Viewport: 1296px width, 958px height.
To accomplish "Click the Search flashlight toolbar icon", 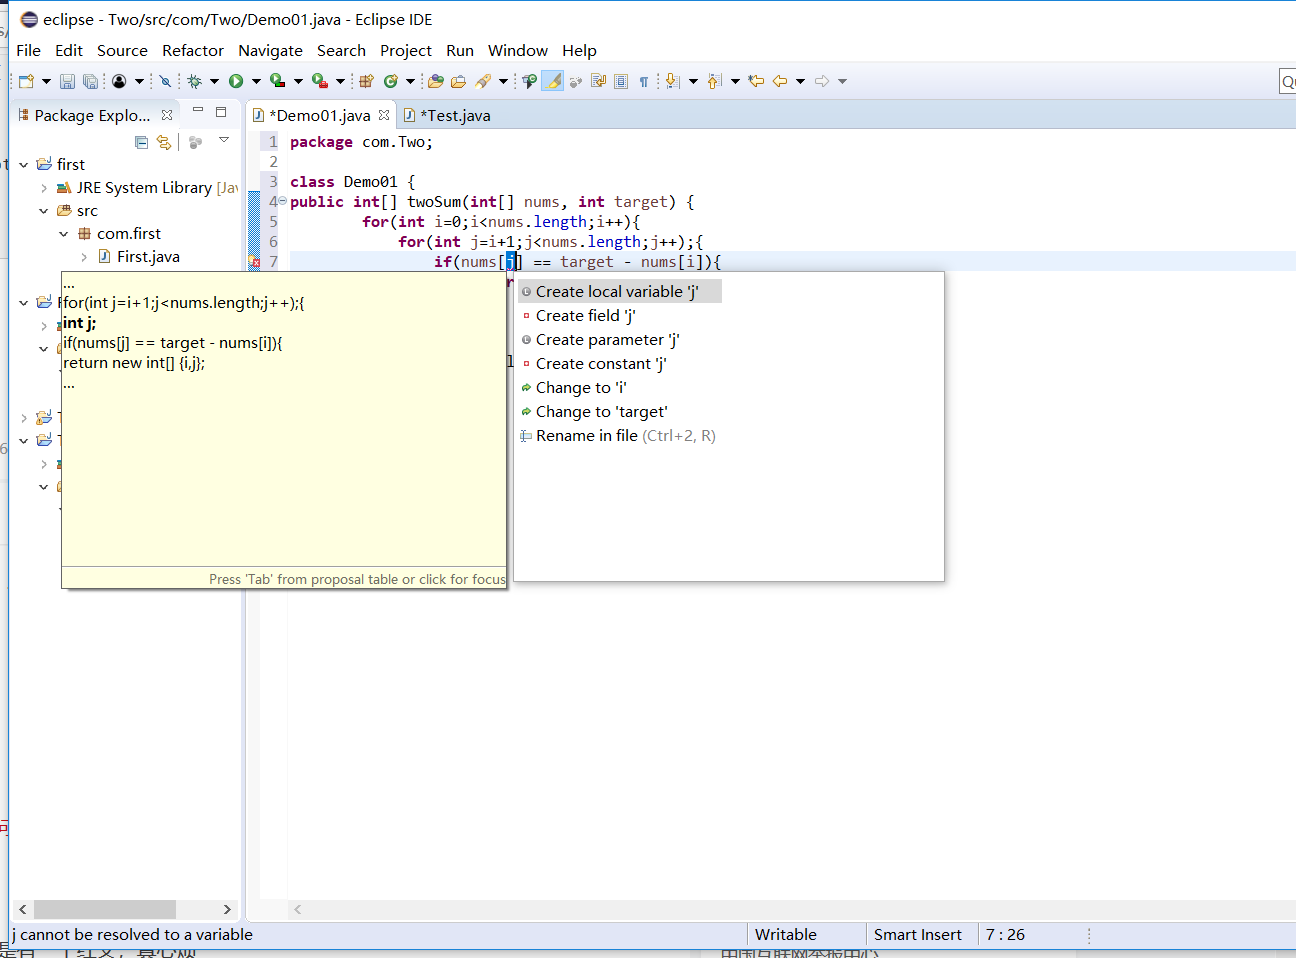I will [x=483, y=81].
